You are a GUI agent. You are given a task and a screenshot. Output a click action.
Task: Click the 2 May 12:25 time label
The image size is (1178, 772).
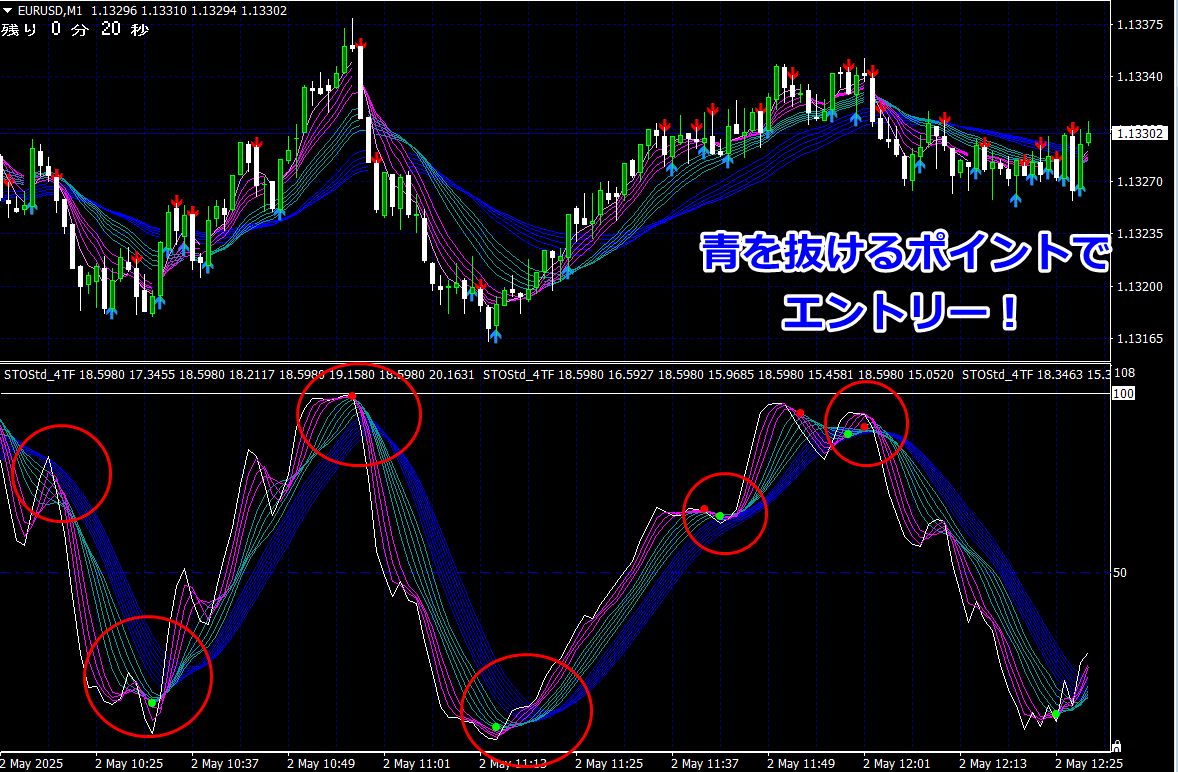(1089, 763)
